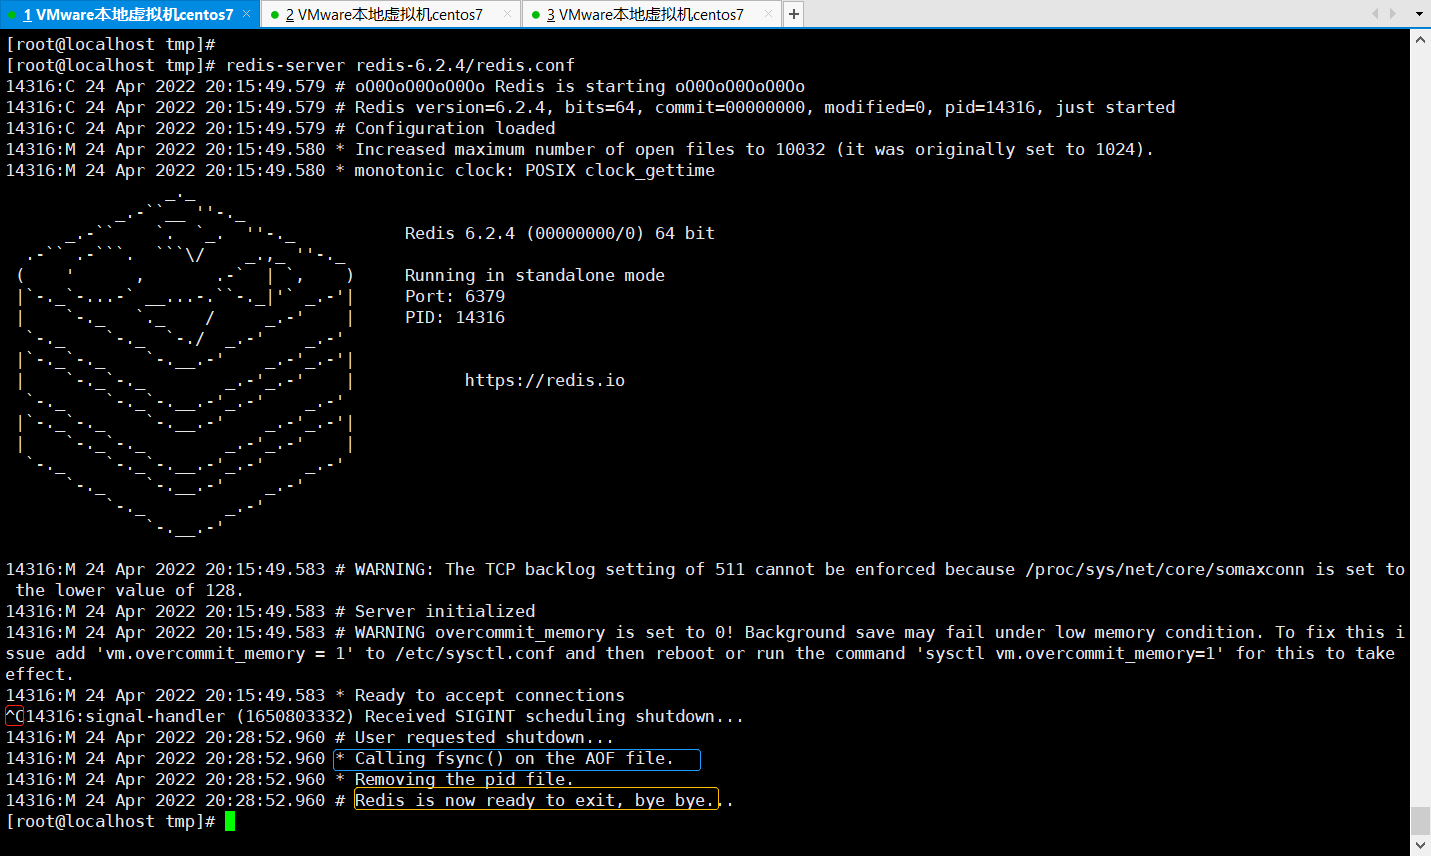Click 'Redis 6.2.4 (00000000/0) 64 bit' text
The width and height of the screenshot is (1431, 856).
pyautogui.click(x=560, y=233)
